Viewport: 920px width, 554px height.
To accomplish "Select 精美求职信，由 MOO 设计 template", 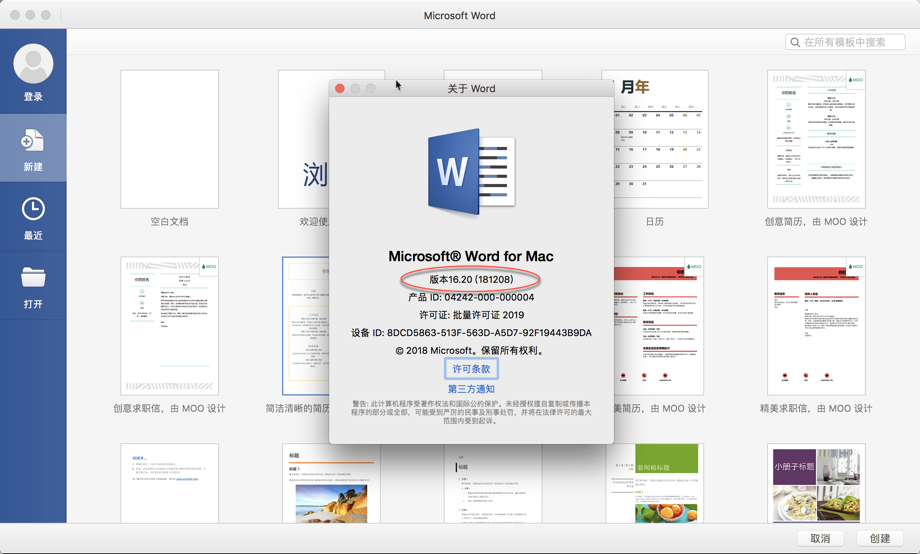I will pyautogui.click(x=816, y=326).
